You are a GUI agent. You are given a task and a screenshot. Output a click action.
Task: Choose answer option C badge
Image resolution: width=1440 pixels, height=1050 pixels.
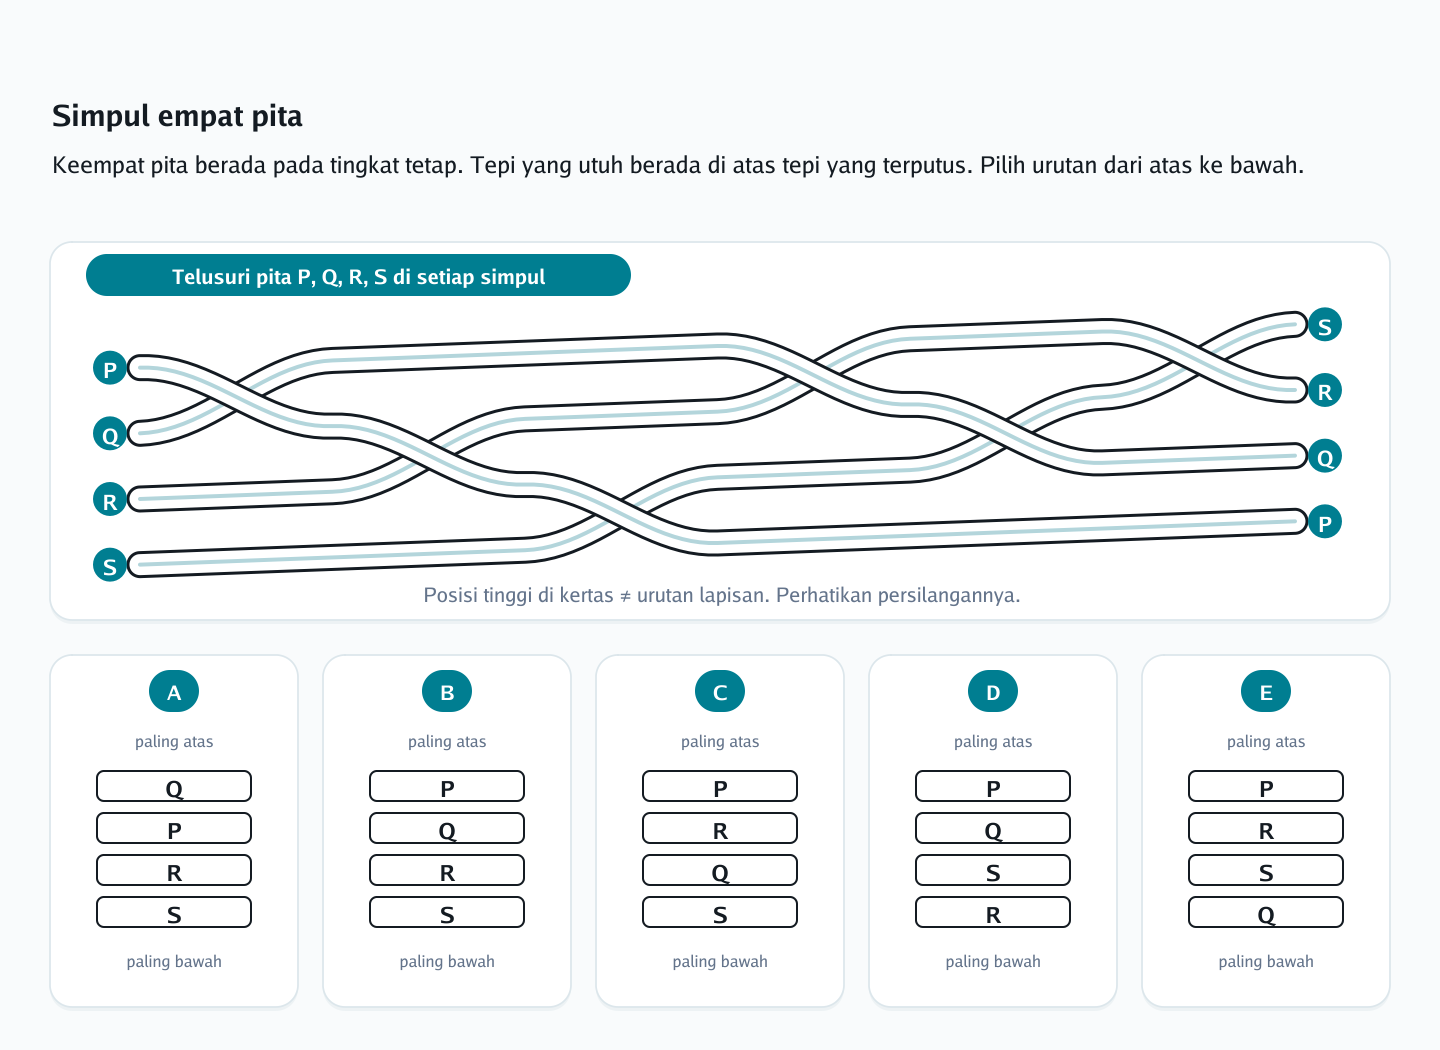[720, 691]
